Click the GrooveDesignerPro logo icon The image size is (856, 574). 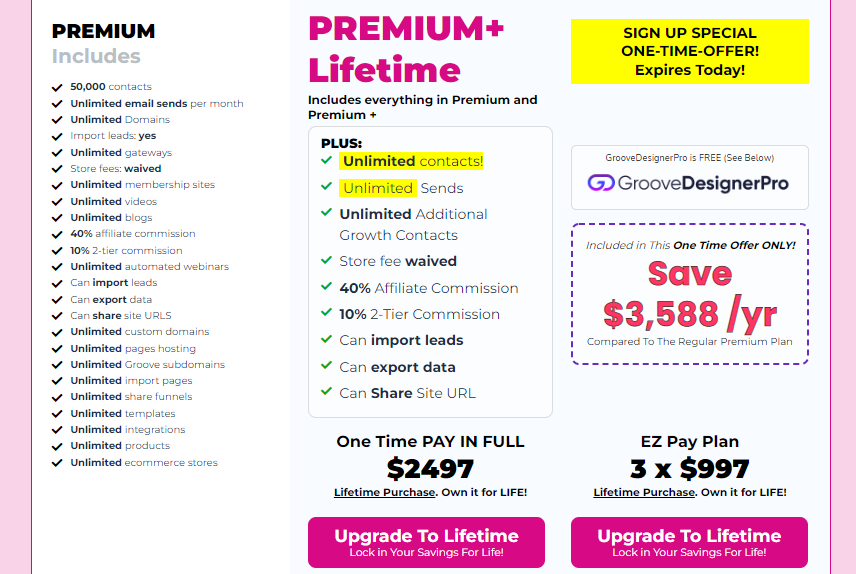600,183
